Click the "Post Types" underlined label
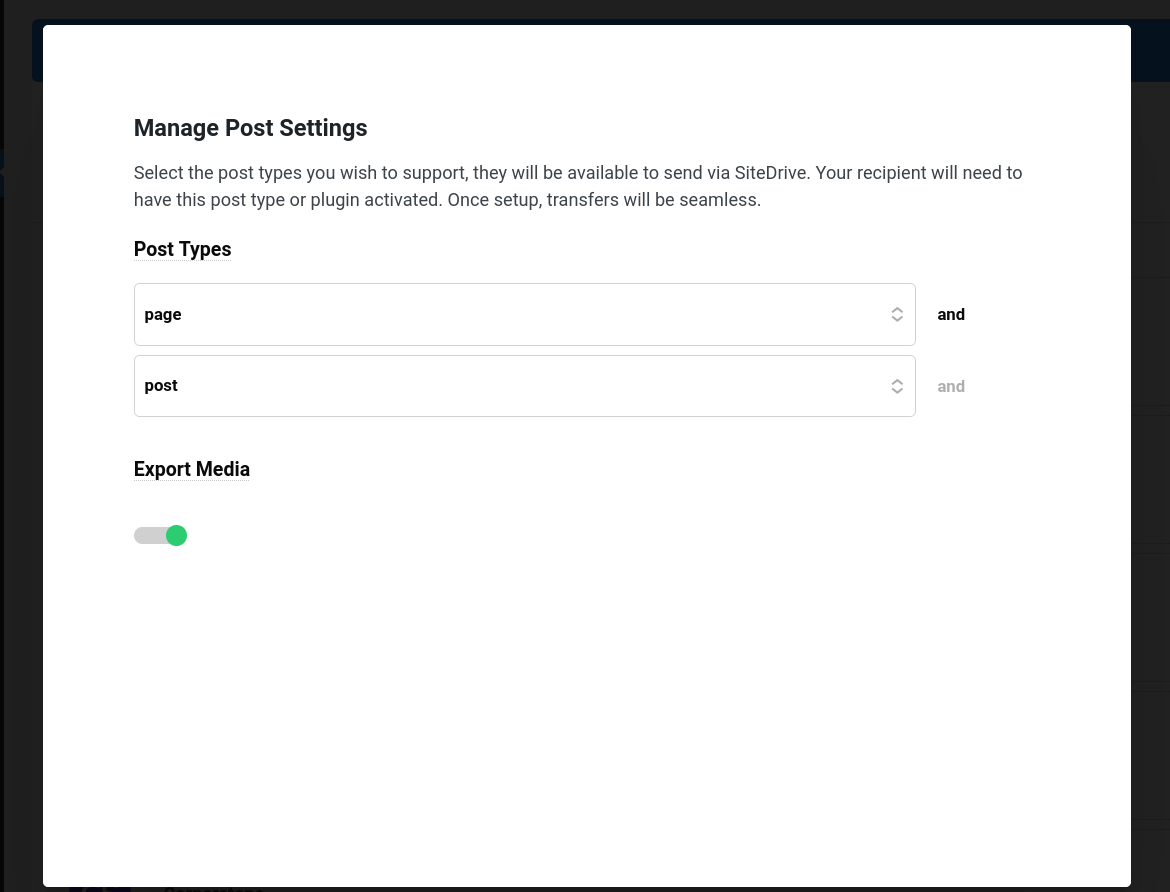This screenshot has width=1170, height=892. point(182,249)
